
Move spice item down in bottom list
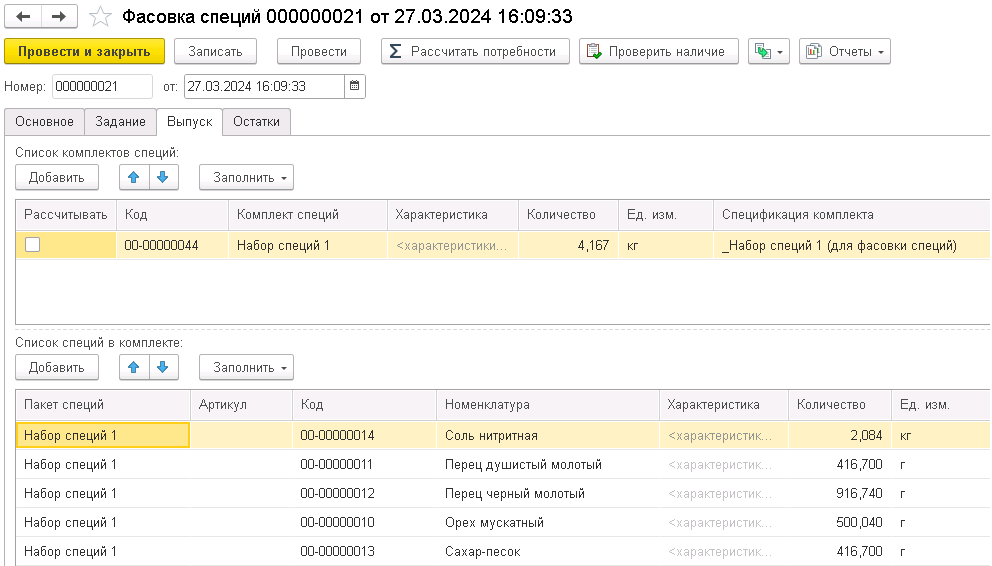tap(164, 367)
